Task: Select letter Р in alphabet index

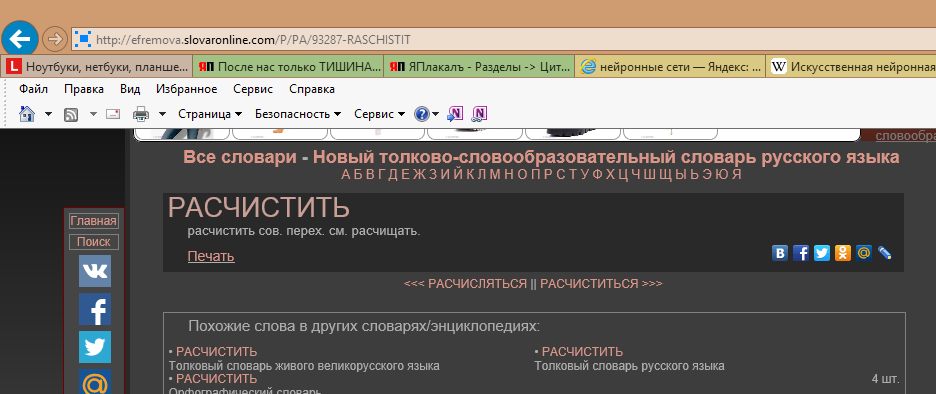Action: click(548, 174)
